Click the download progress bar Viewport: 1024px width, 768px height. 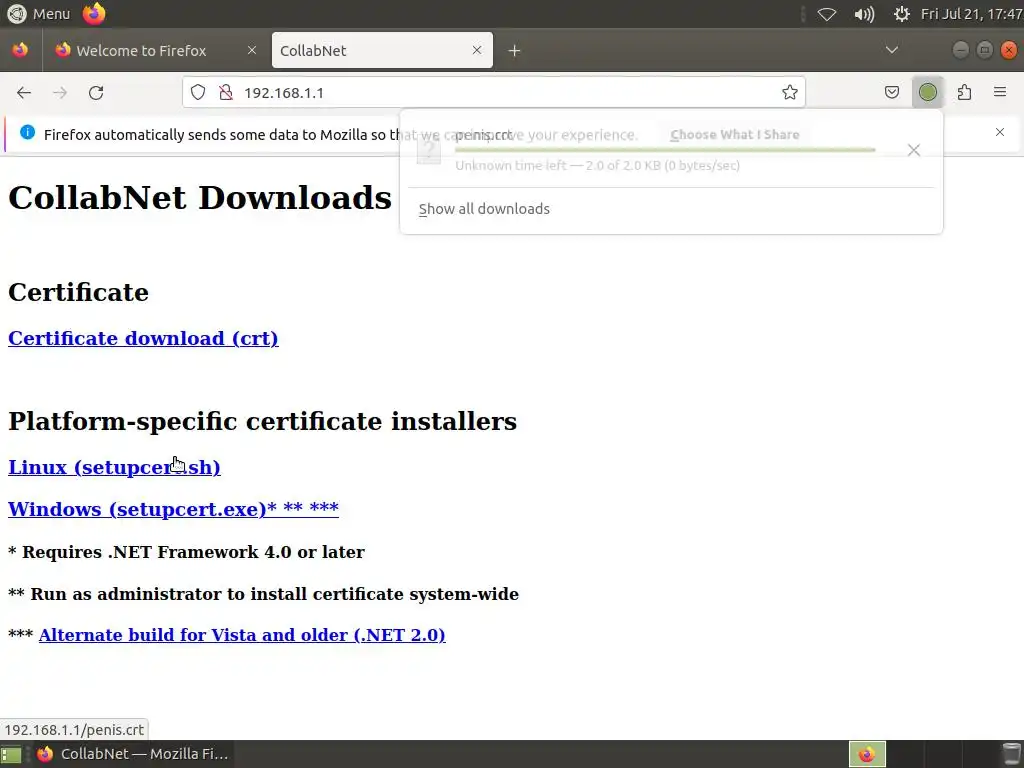pos(665,150)
